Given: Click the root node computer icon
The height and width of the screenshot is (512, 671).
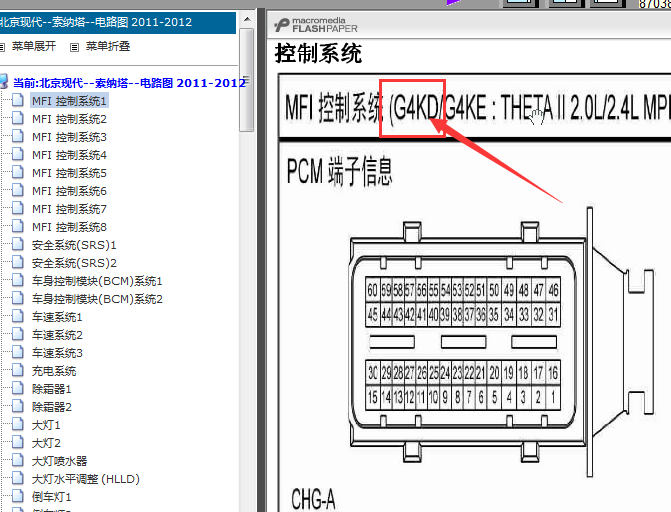Looking at the screenshot, I should pyautogui.click(x=4, y=81).
